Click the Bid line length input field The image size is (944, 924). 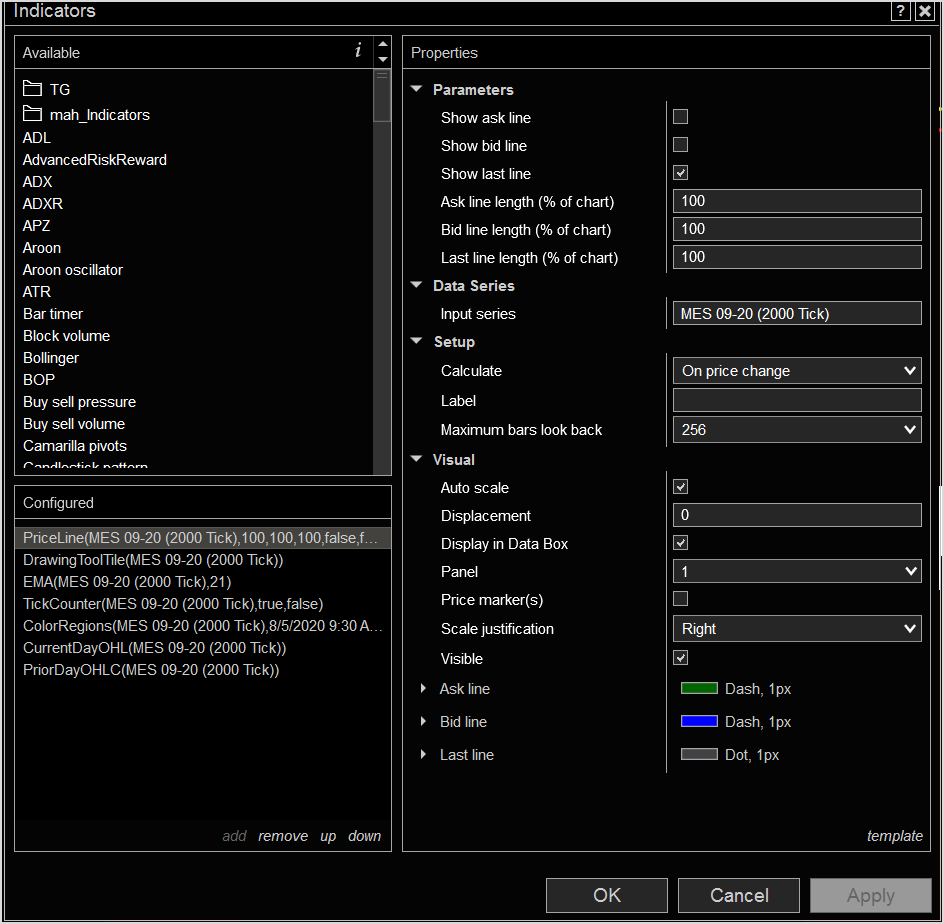click(x=797, y=229)
